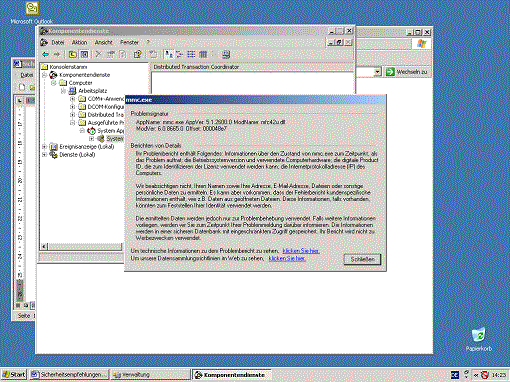This screenshot has width=510, height=382.
Task: Go back with the blue arrow toolbar icon
Action: [x=46, y=54]
